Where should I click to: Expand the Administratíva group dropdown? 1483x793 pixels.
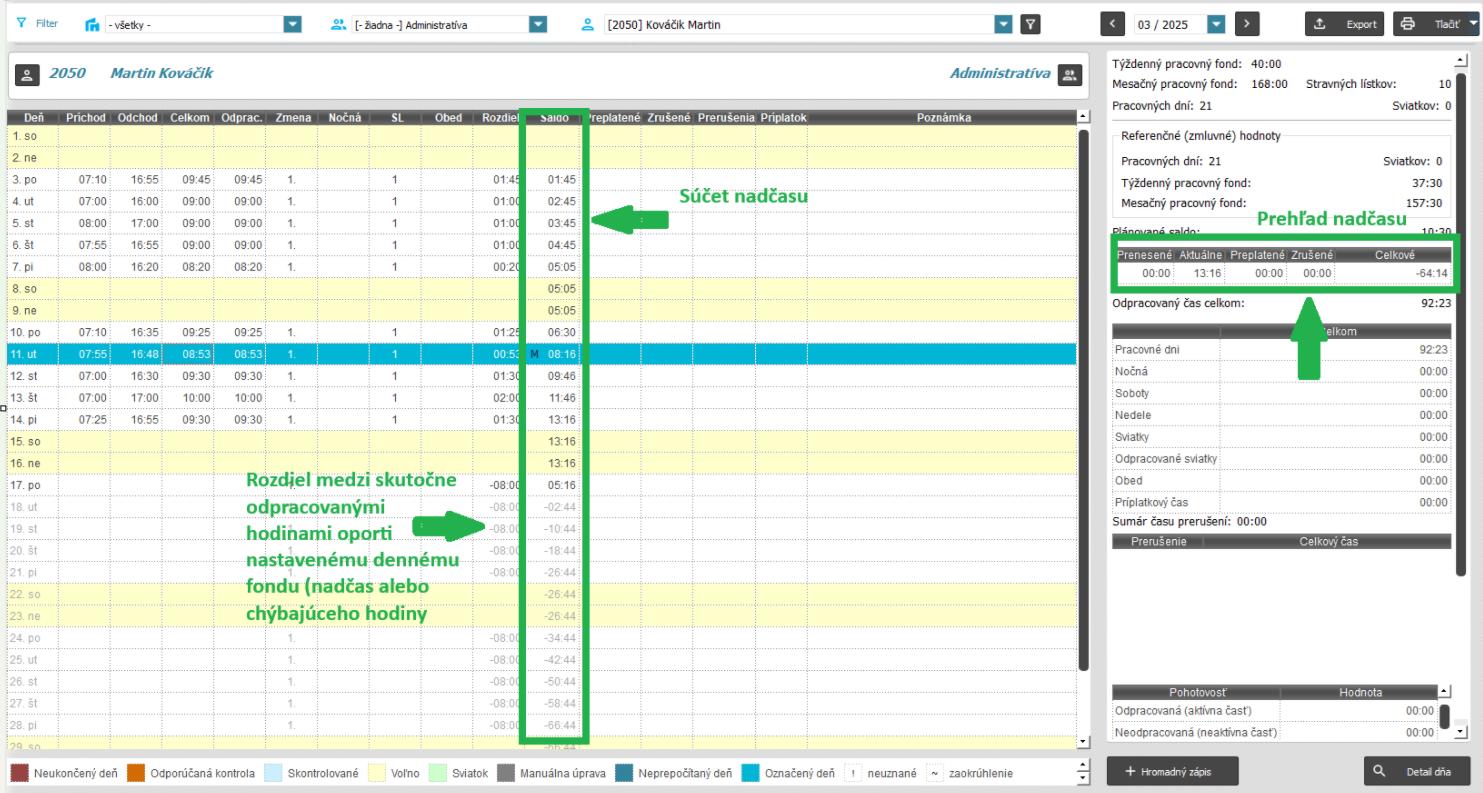[538, 25]
